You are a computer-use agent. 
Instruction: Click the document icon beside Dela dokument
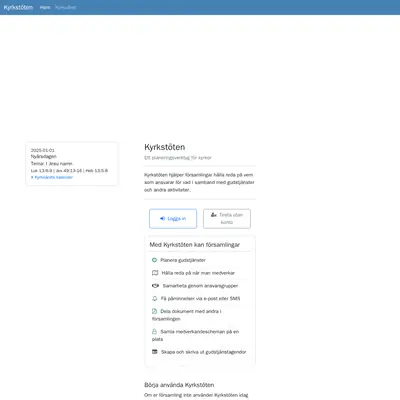coord(154,311)
